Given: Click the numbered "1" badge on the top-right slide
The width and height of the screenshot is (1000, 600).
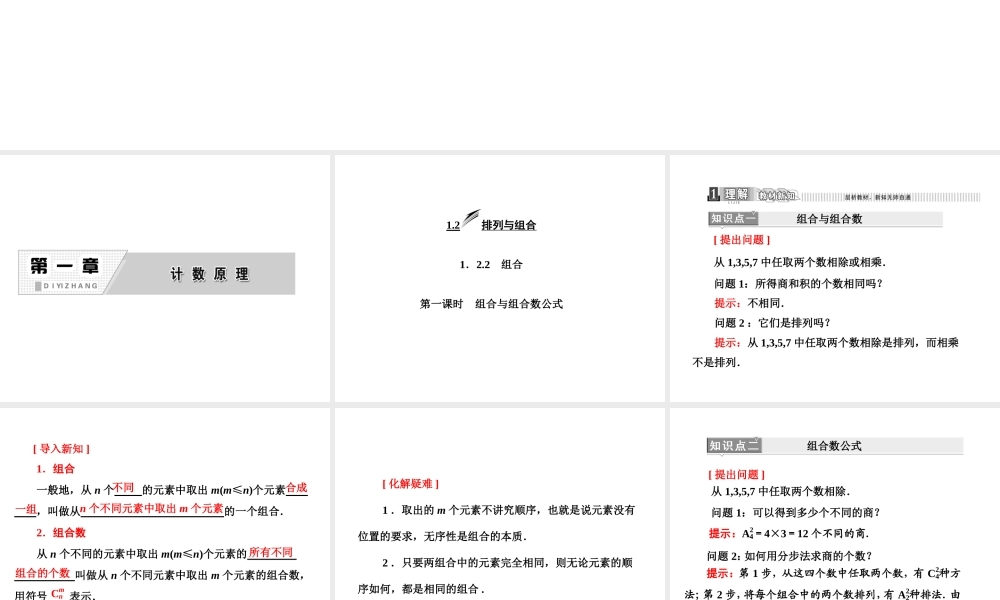Looking at the screenshot, I should coord(713,194).
